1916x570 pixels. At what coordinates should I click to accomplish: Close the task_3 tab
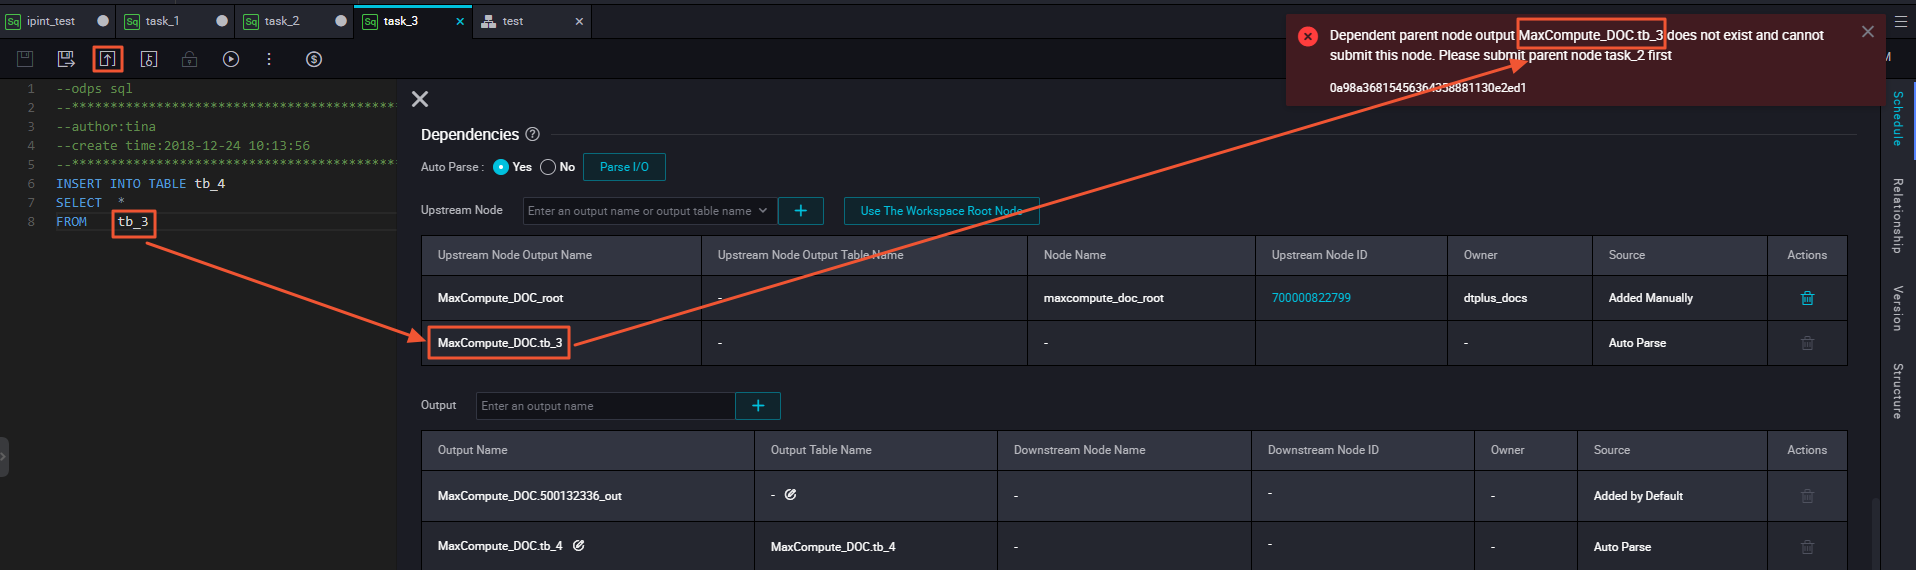(x=460, y=21)
